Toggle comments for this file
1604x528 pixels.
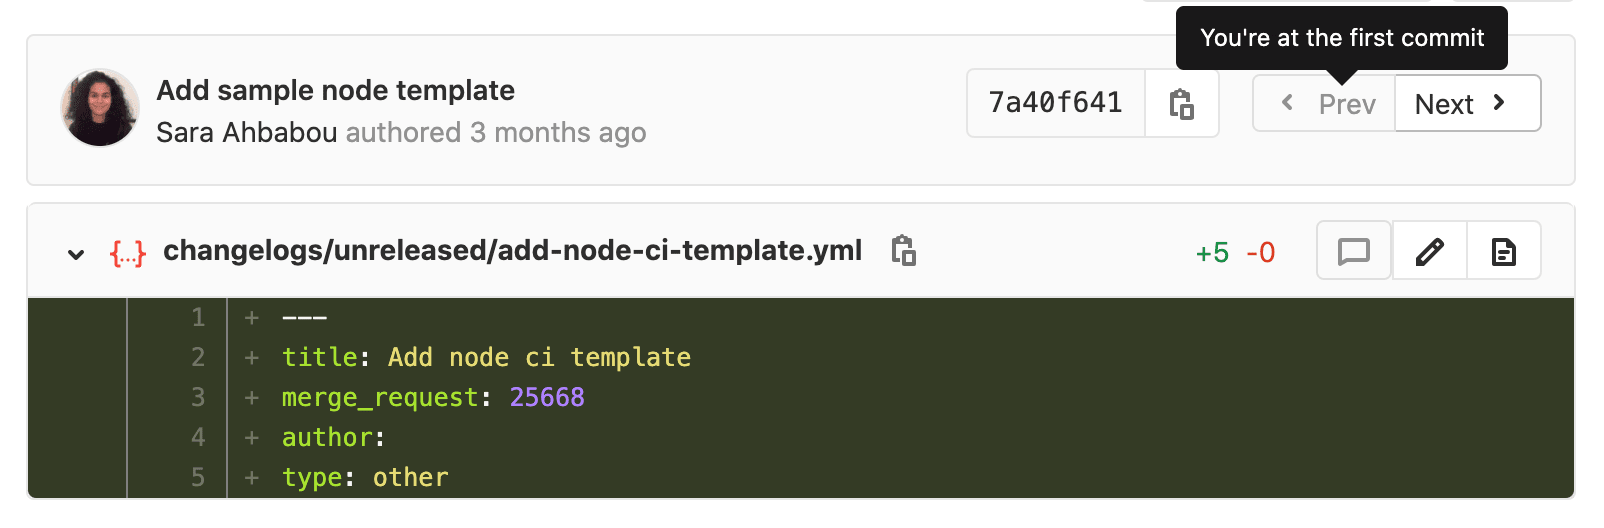coord(1353,251)
